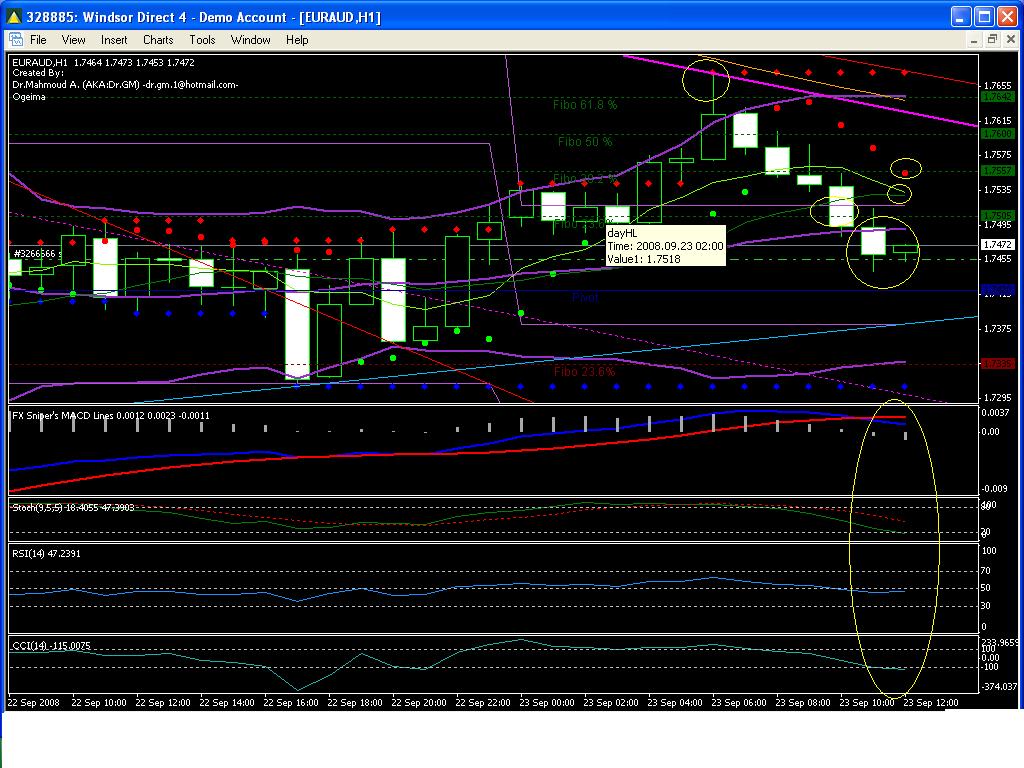Click RSI scale level 70
Viewport: 1024px width, 768px height.
coord(986,571)
